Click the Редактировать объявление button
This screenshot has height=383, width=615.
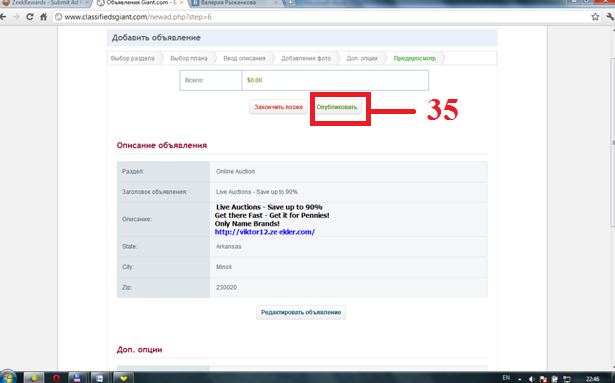(x=301, y=312)
